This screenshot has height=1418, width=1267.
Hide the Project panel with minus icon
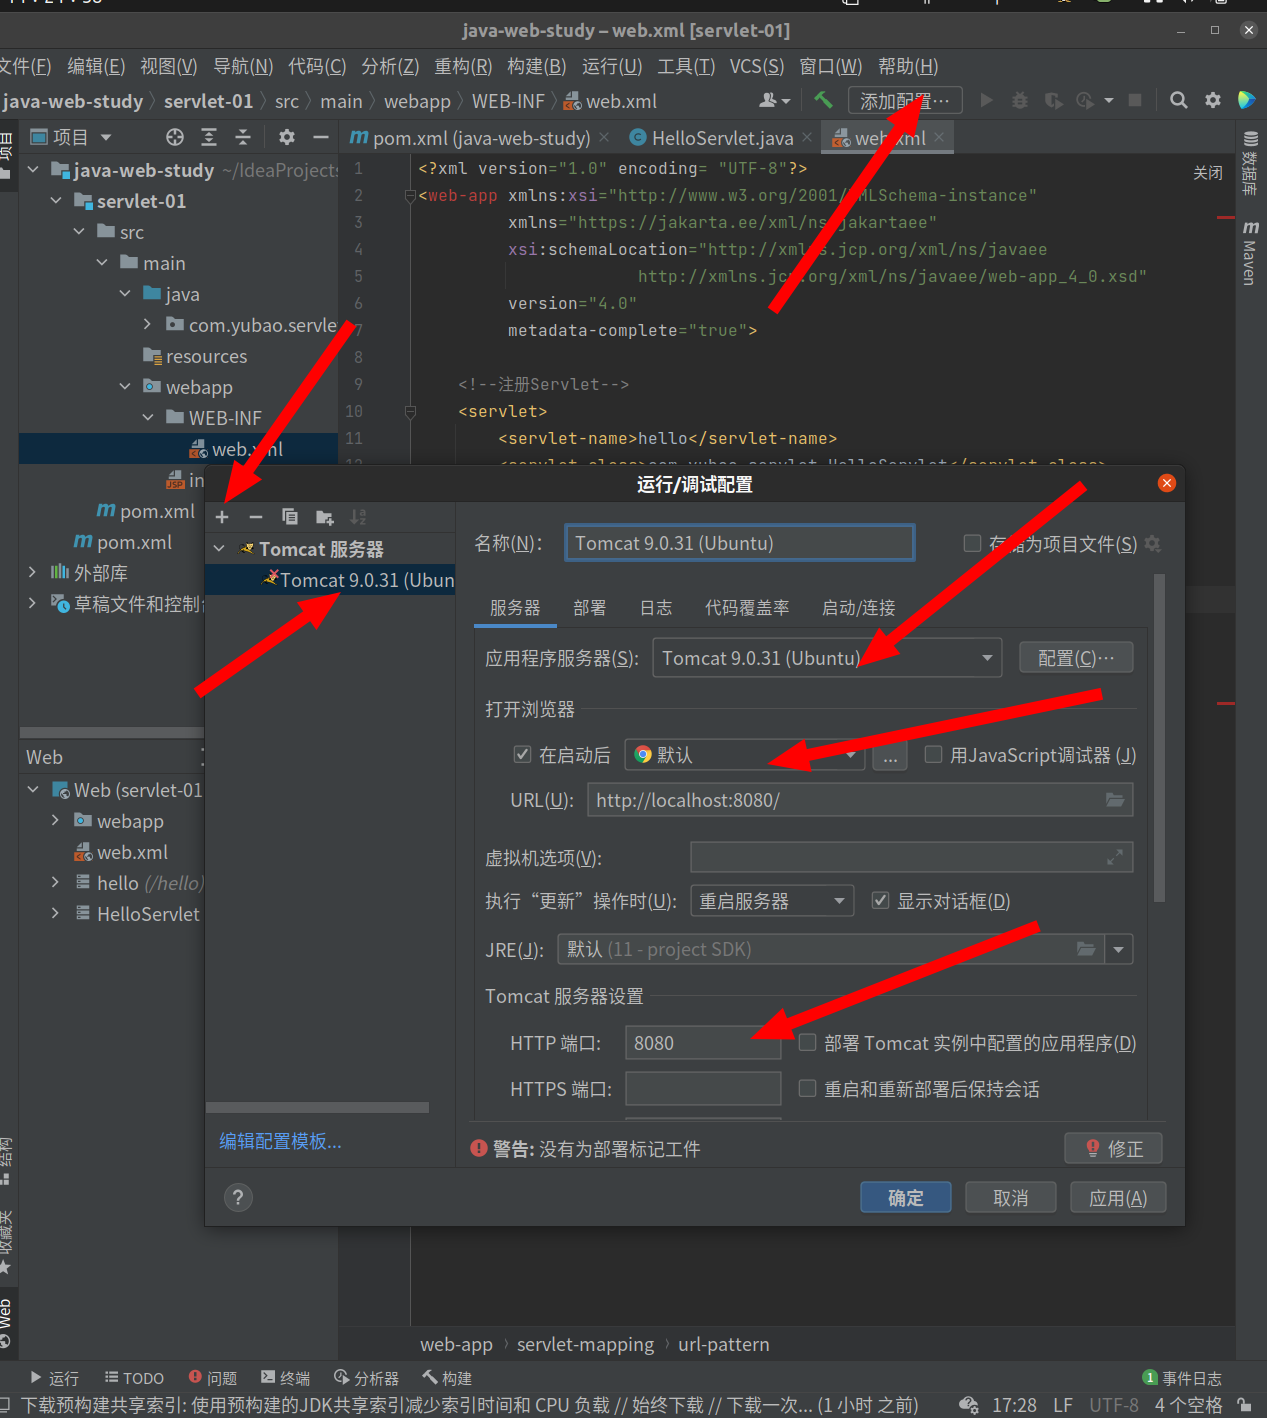tap(321, 137)
